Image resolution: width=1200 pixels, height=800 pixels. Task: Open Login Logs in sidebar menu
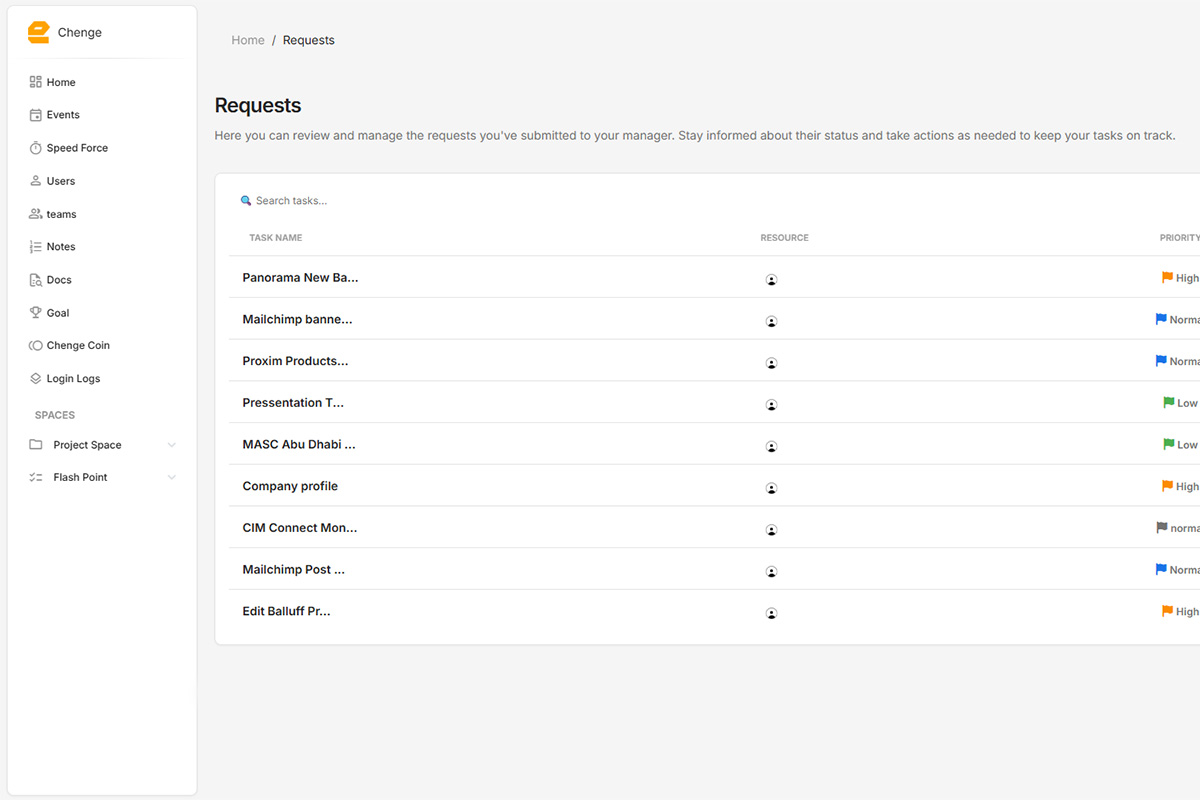pos(73,379)
